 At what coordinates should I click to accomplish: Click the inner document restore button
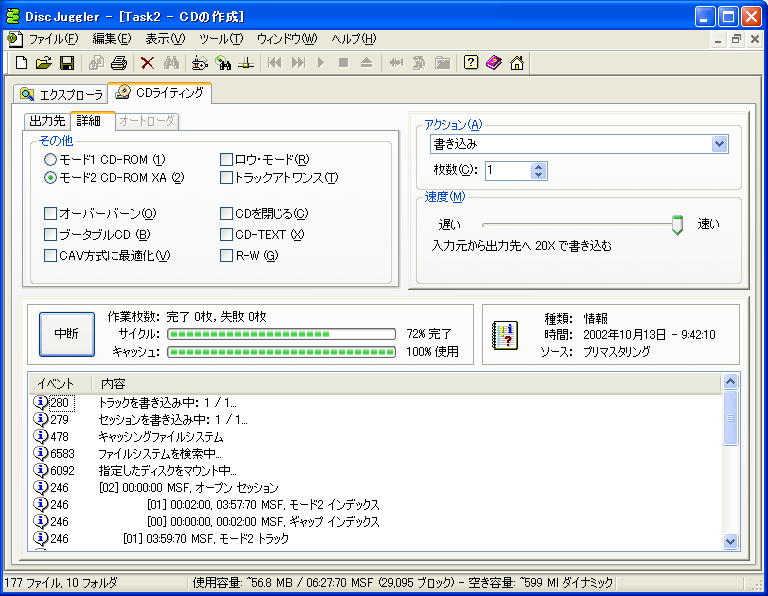(736, 40)
